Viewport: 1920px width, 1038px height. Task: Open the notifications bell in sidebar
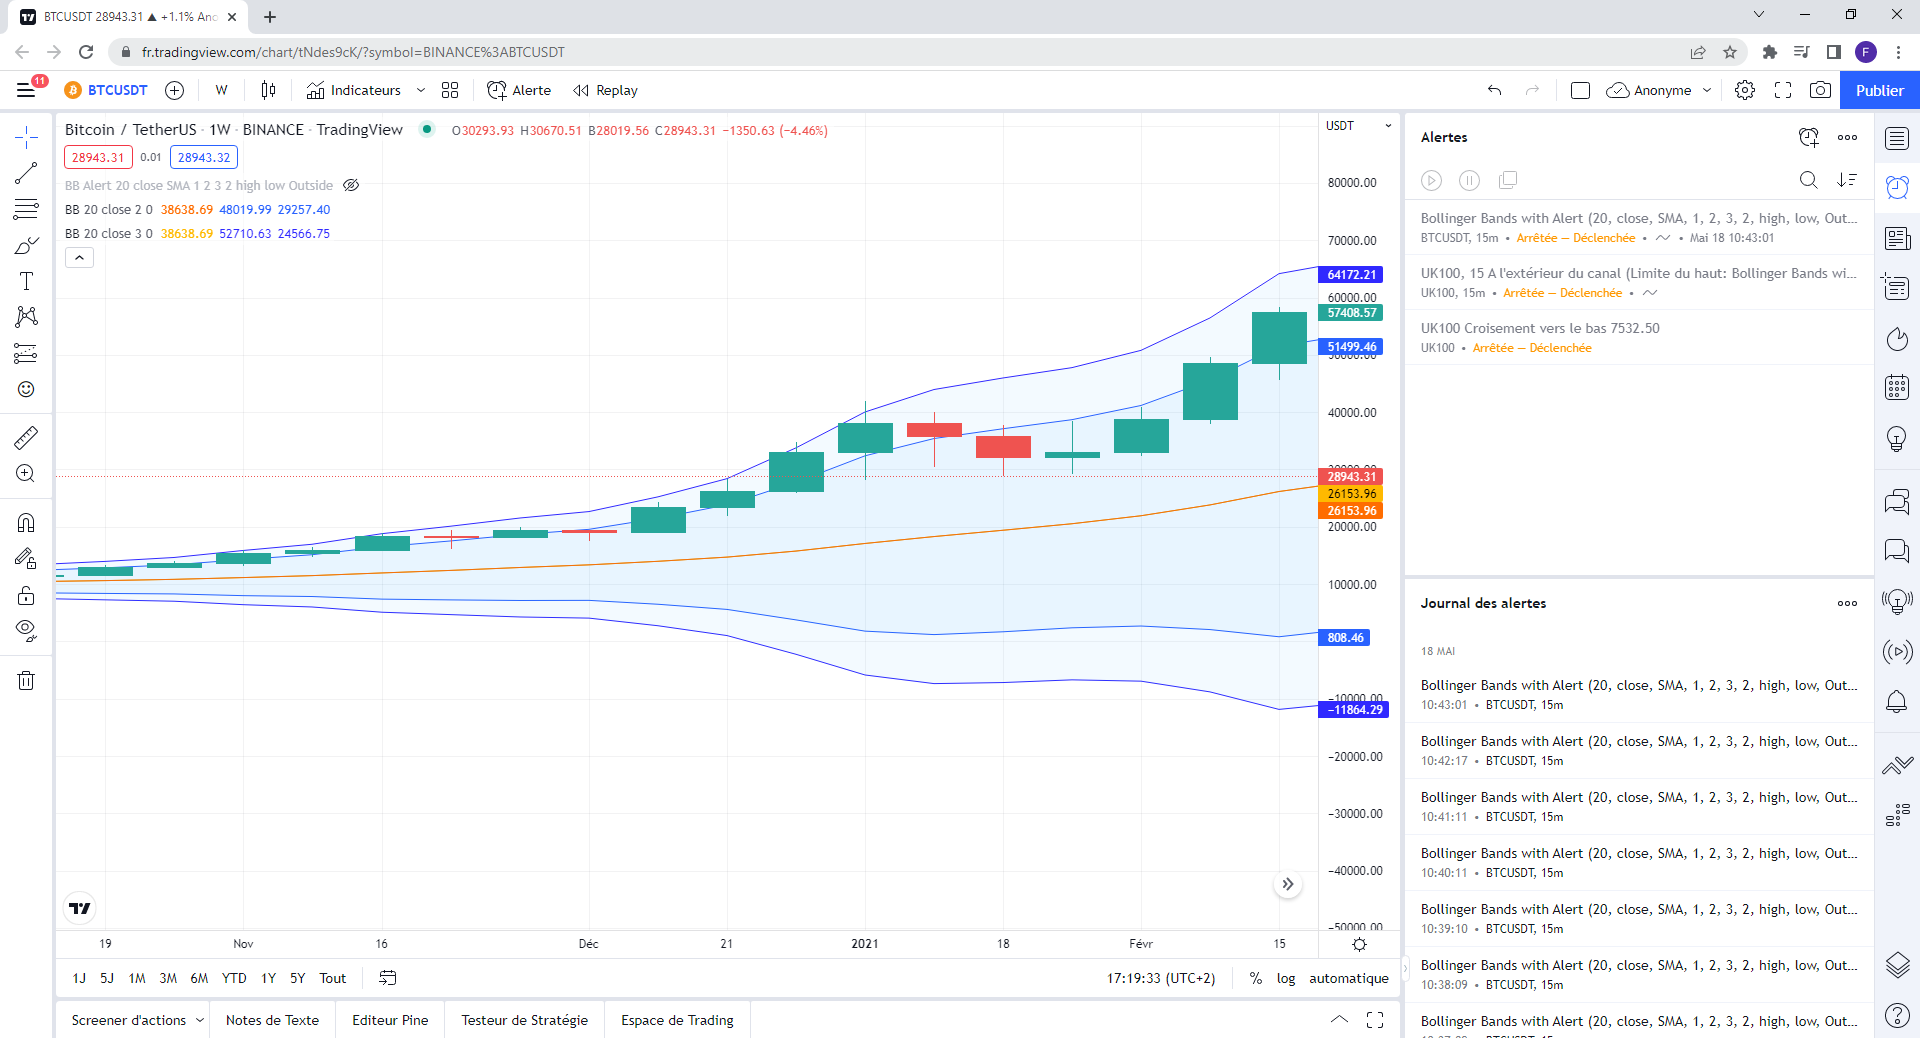coord(1897,702)
